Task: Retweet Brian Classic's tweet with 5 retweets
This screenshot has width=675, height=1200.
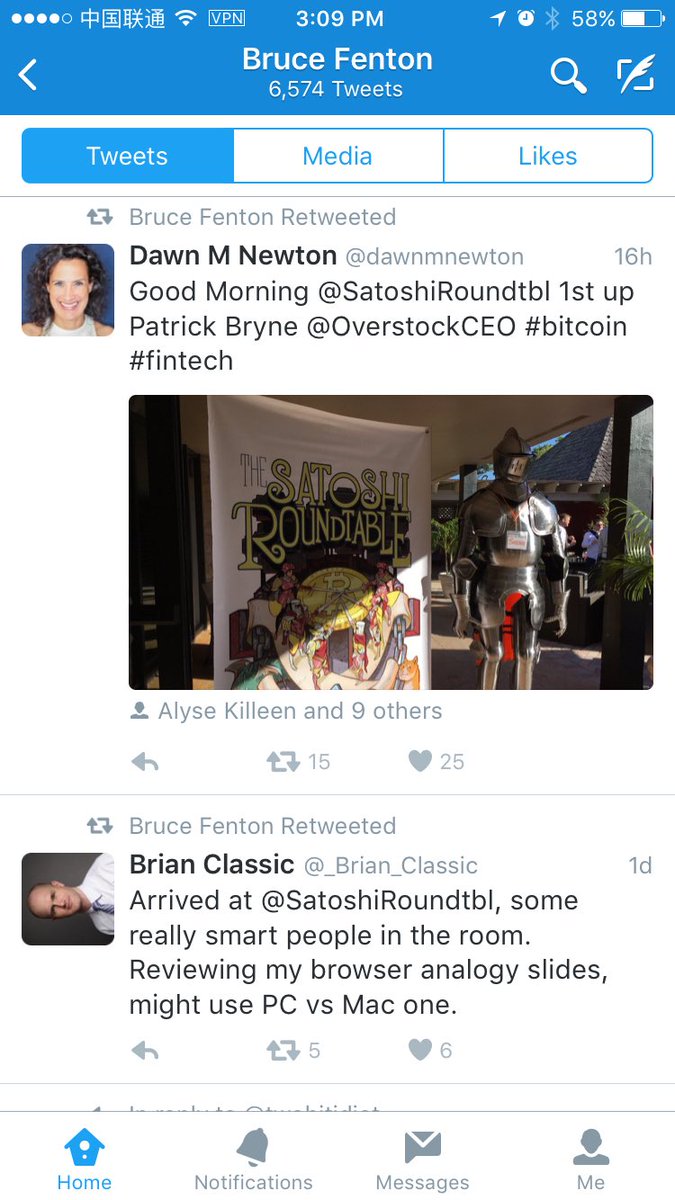Action: 283,1050
